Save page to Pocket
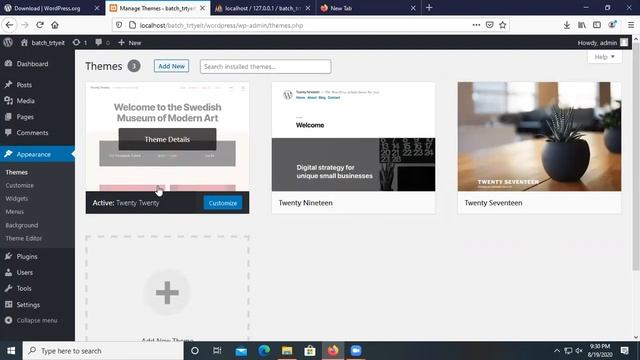This screenshot has height=360, width=640. [489, 25]
